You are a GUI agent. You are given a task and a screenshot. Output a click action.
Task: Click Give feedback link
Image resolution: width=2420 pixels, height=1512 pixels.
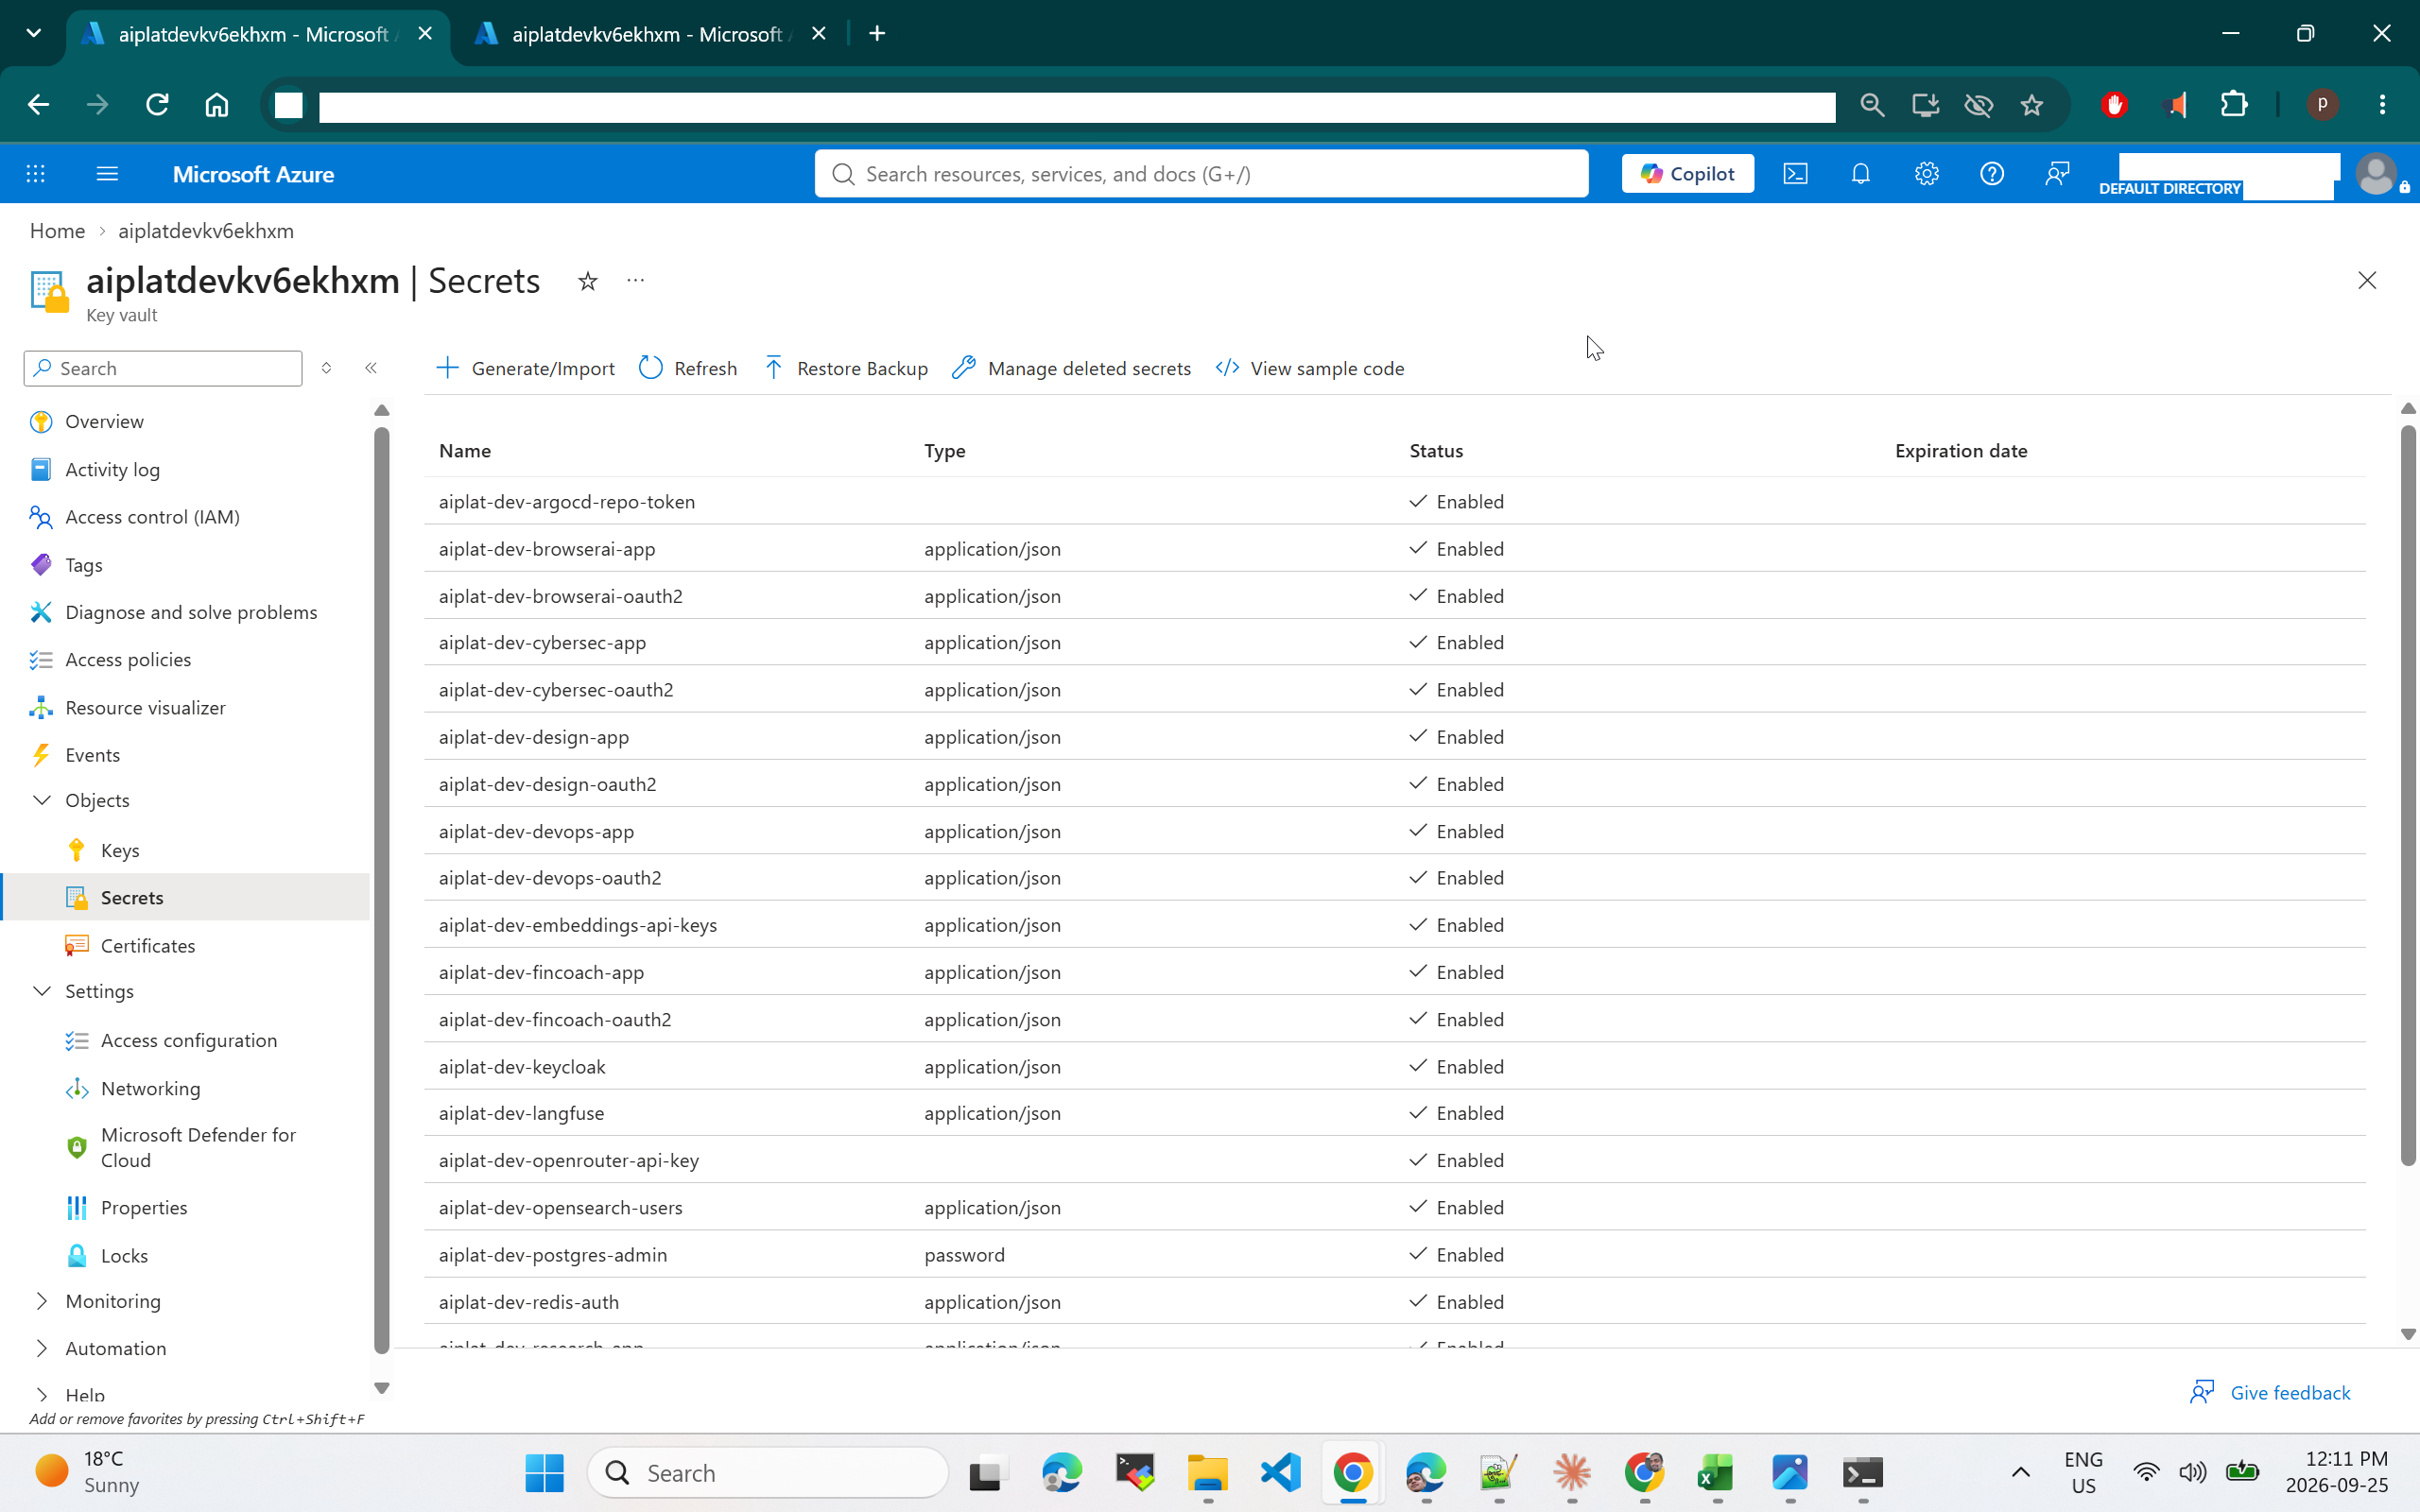(2270, 1392)
